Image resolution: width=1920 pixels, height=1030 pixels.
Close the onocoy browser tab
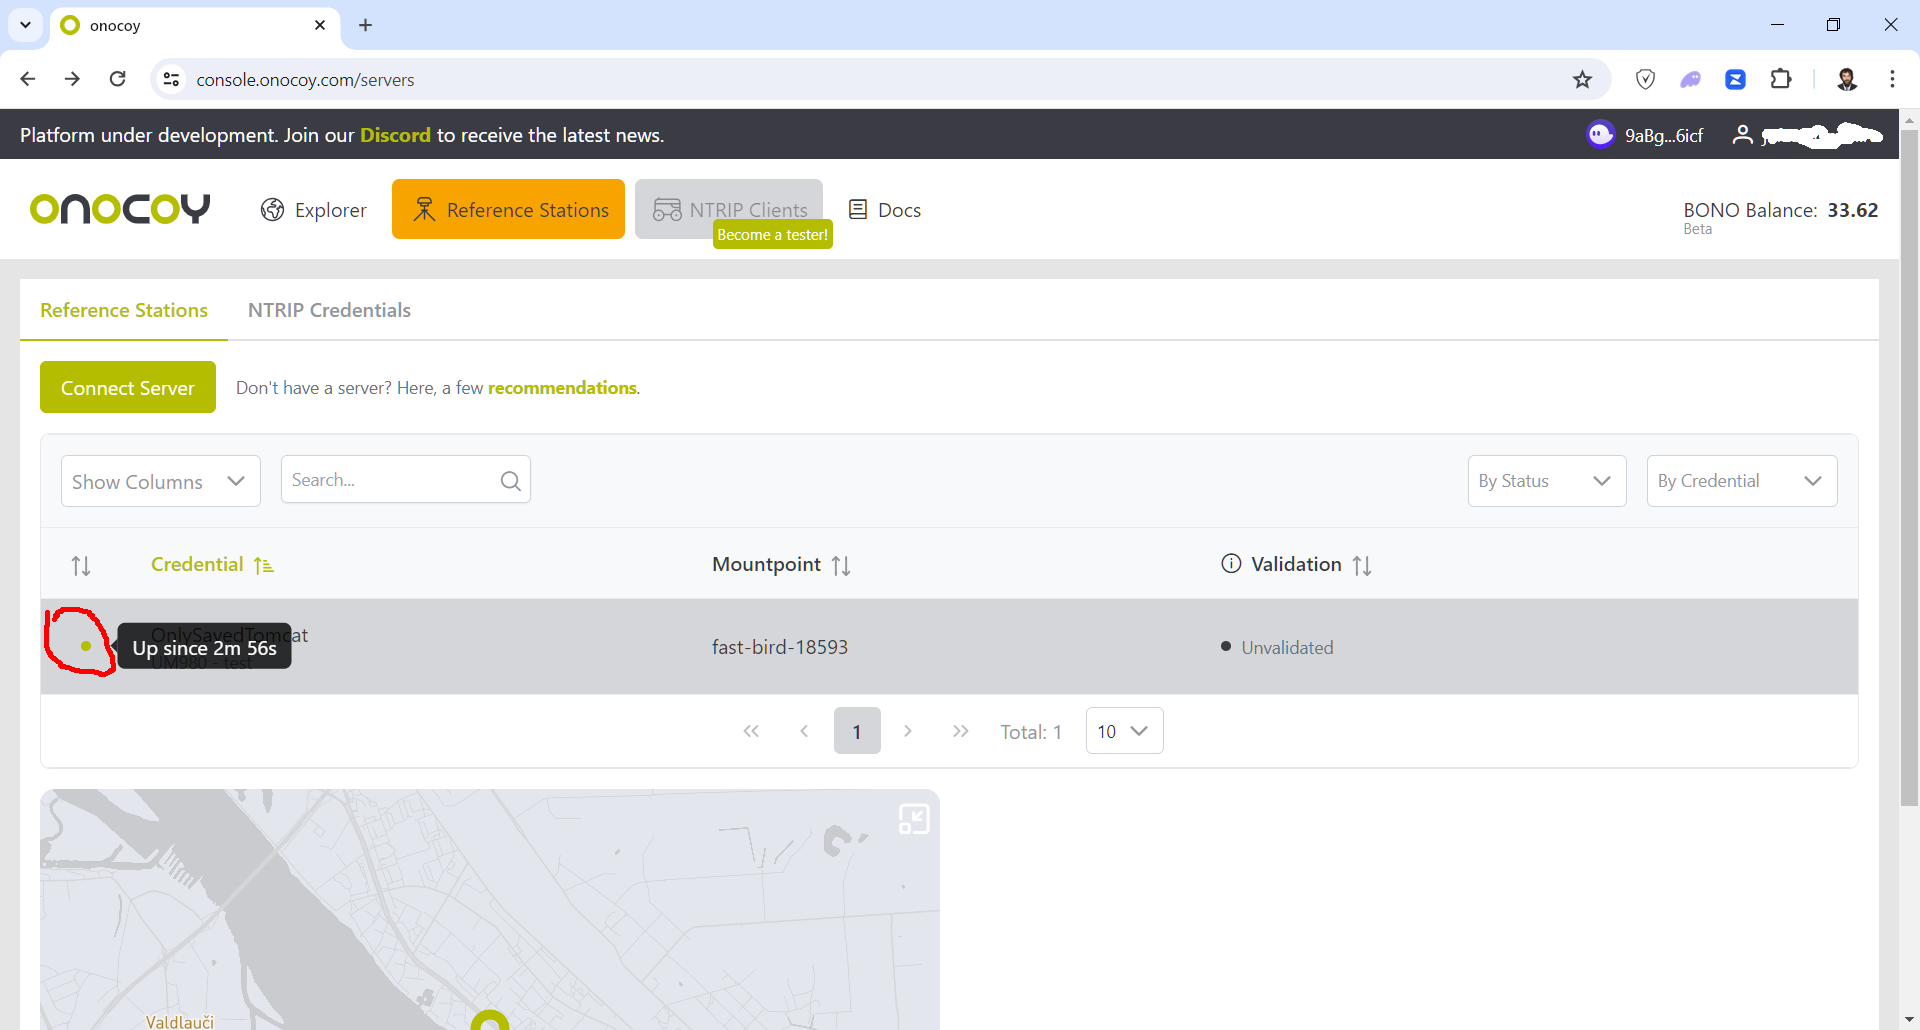coord(320,25)
